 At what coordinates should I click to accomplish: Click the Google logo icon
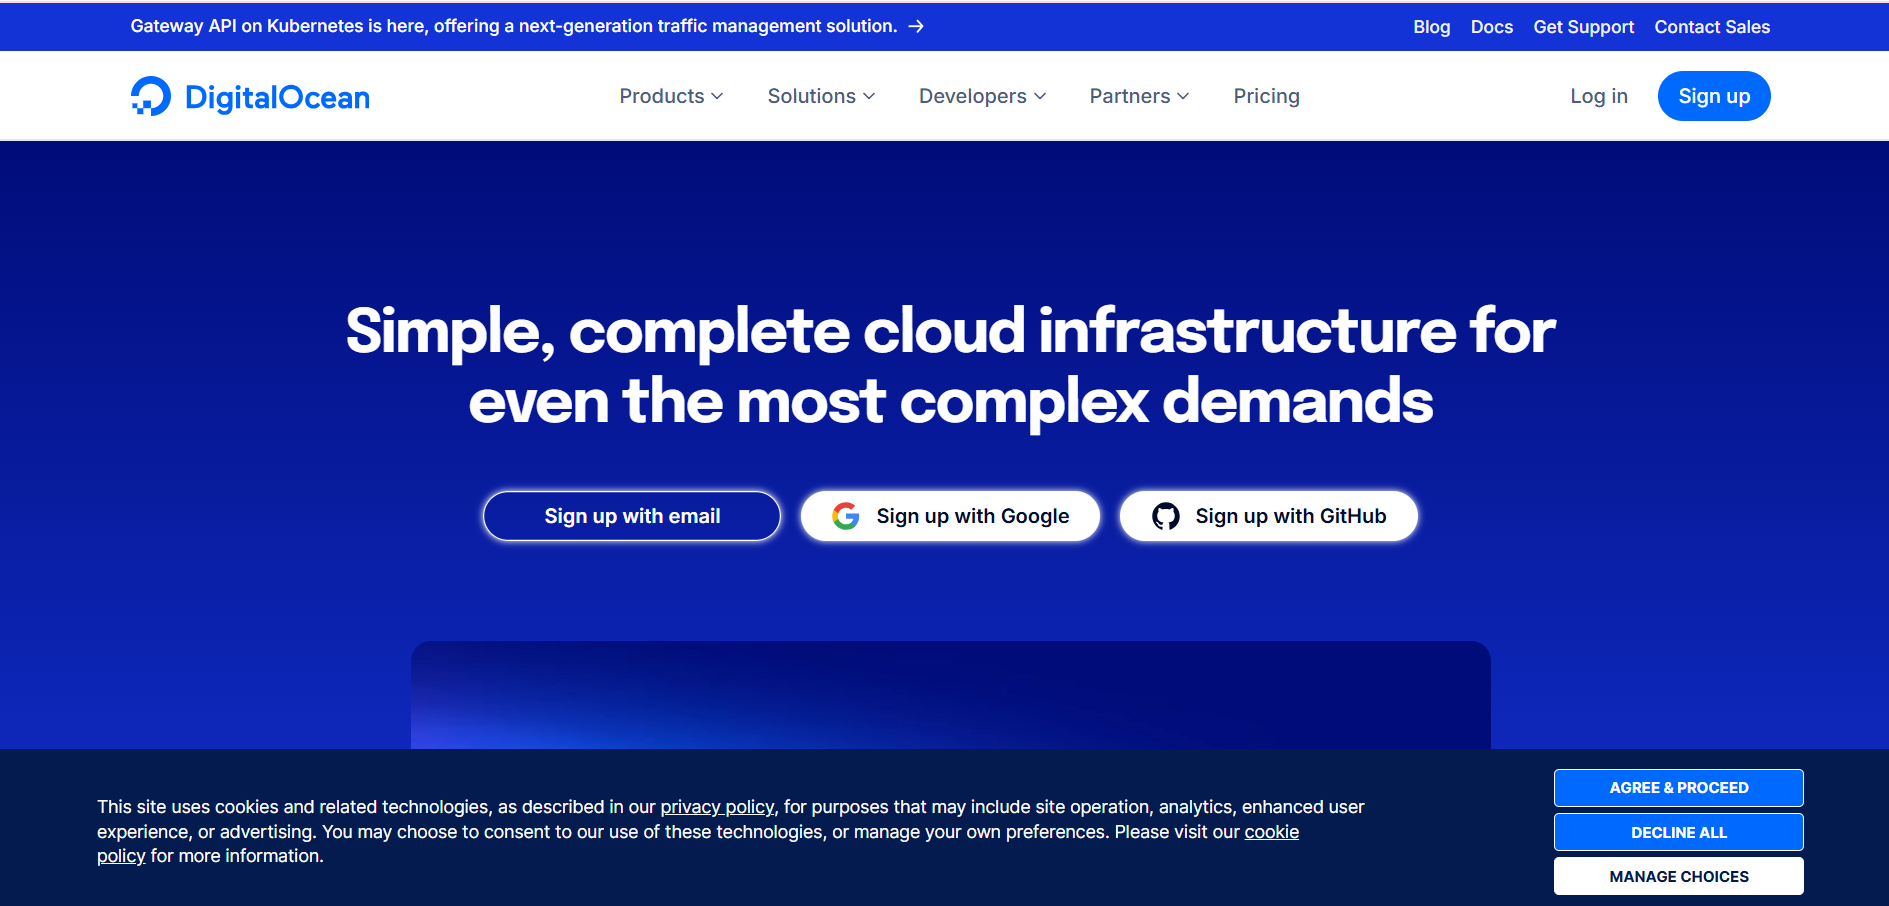(846, 516)
